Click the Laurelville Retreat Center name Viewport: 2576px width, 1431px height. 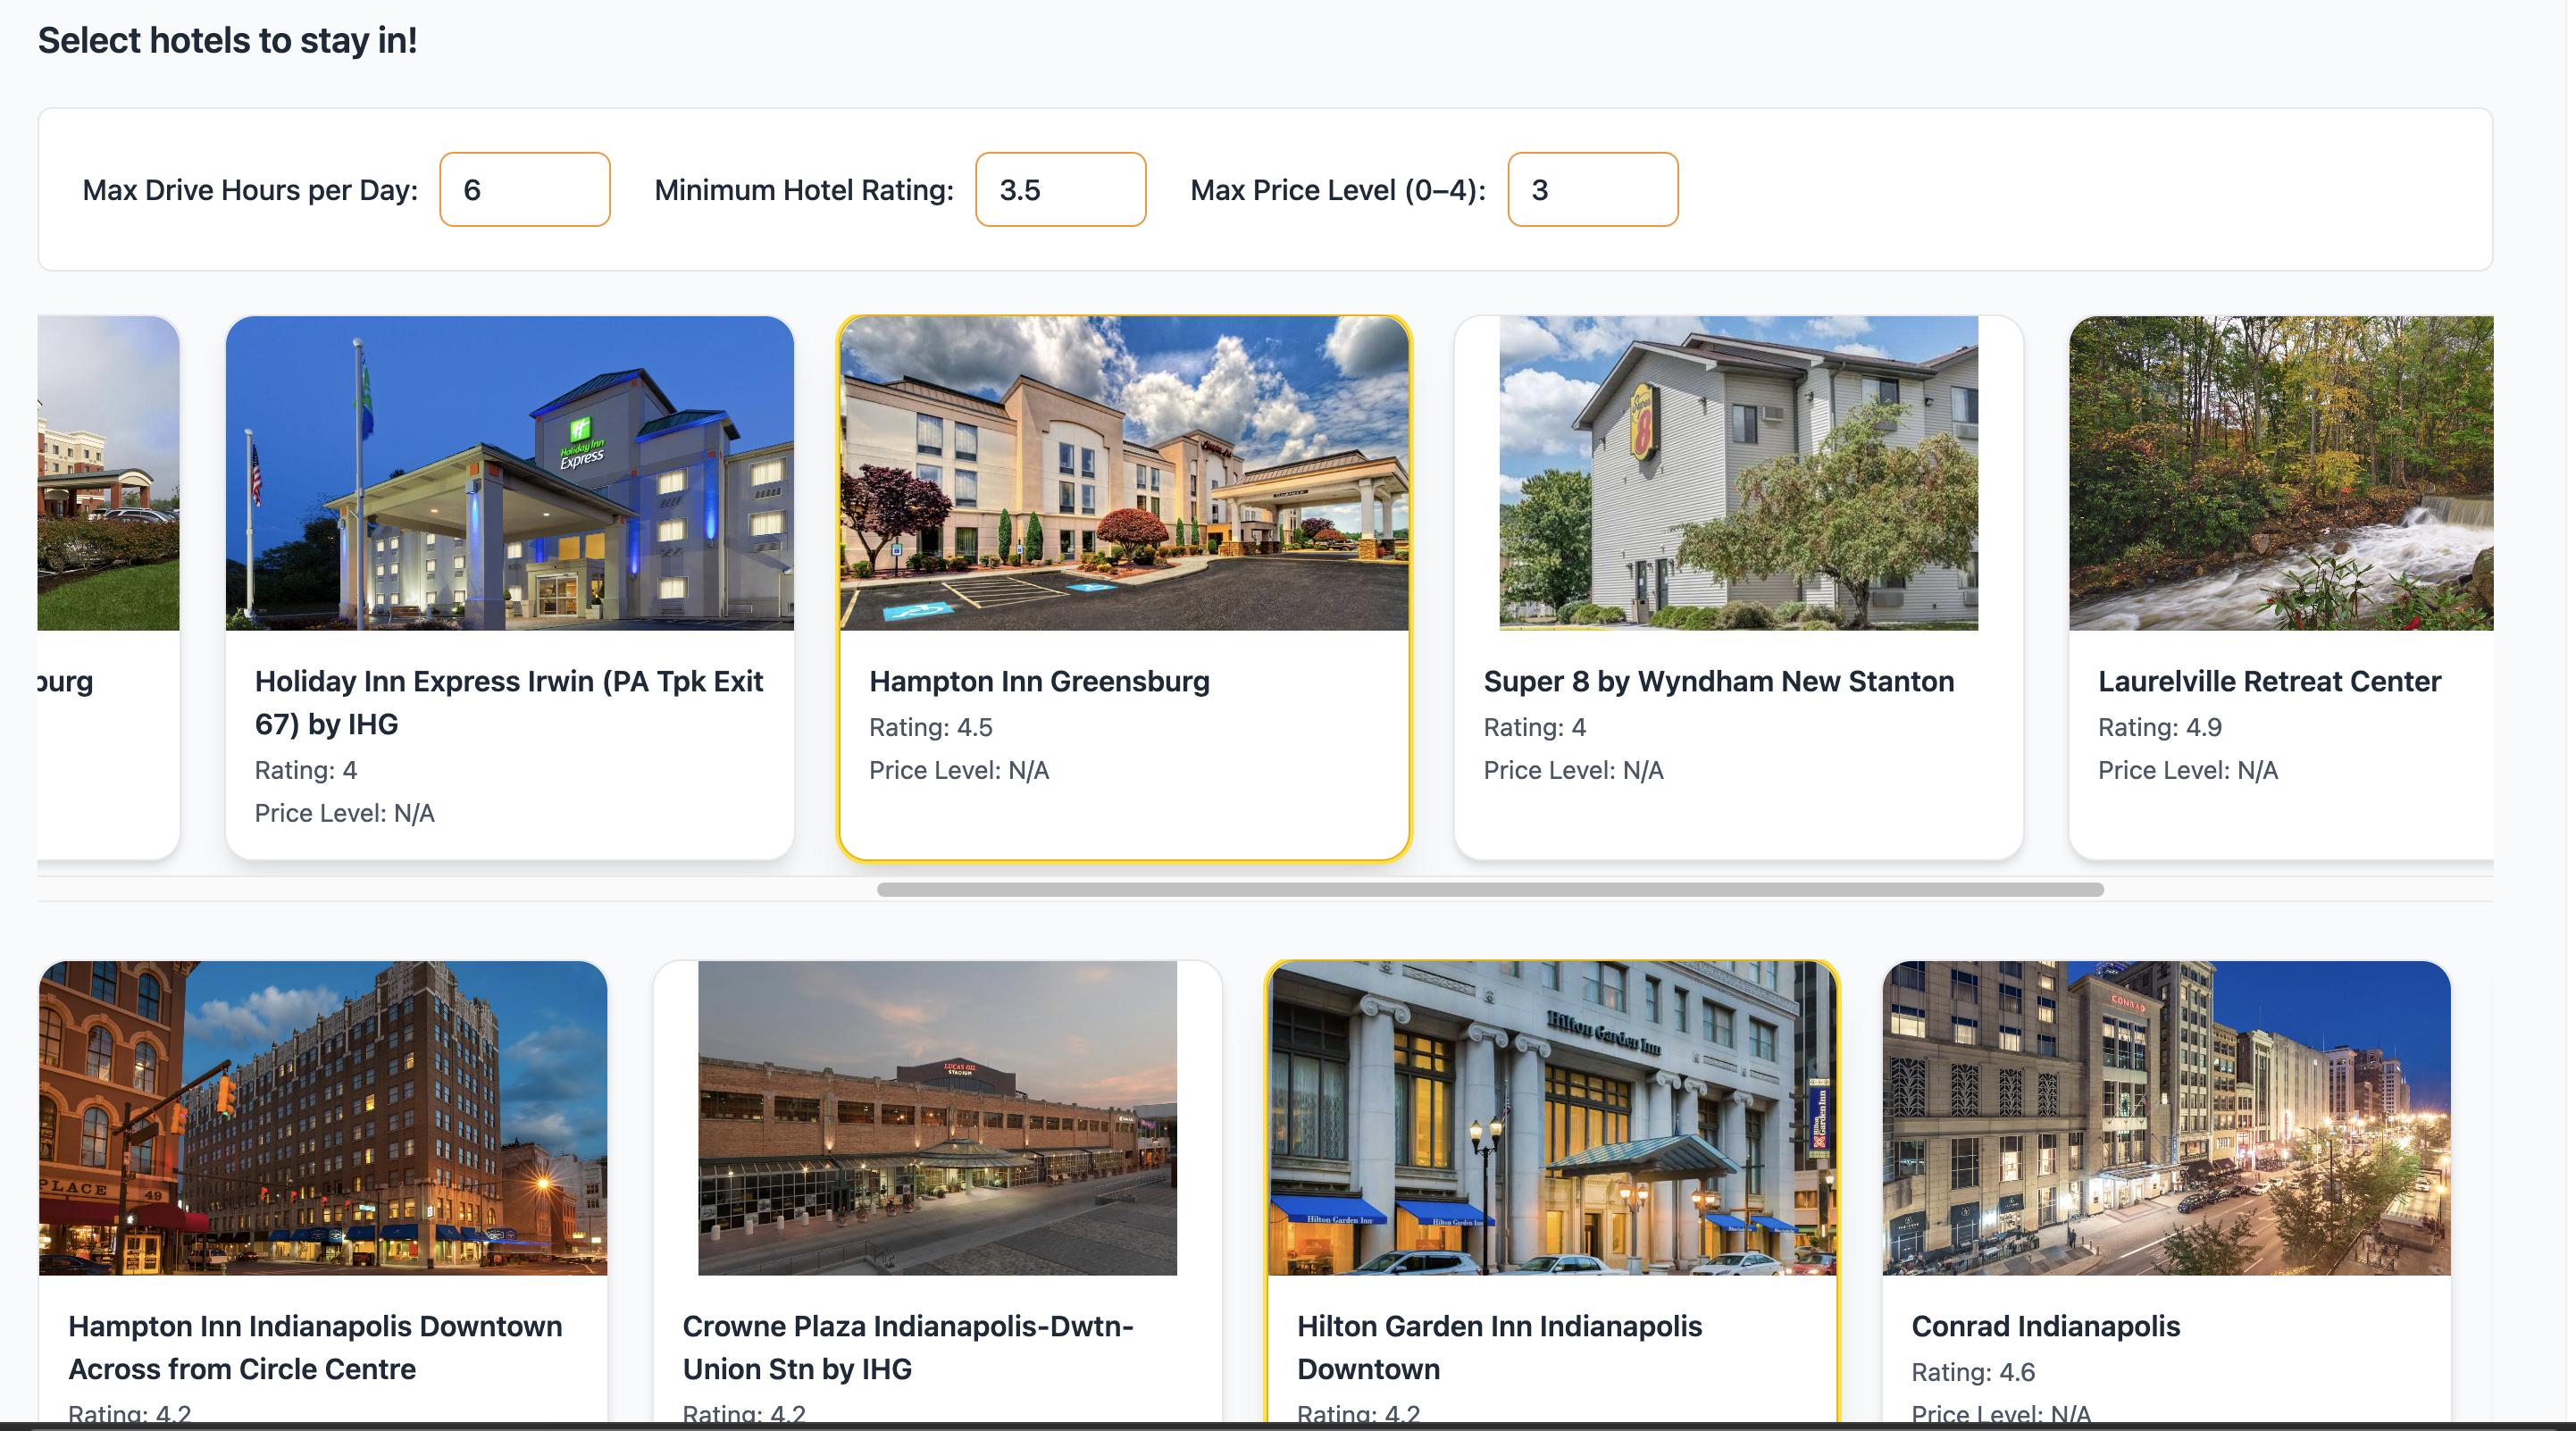[x=2269, y=681]
